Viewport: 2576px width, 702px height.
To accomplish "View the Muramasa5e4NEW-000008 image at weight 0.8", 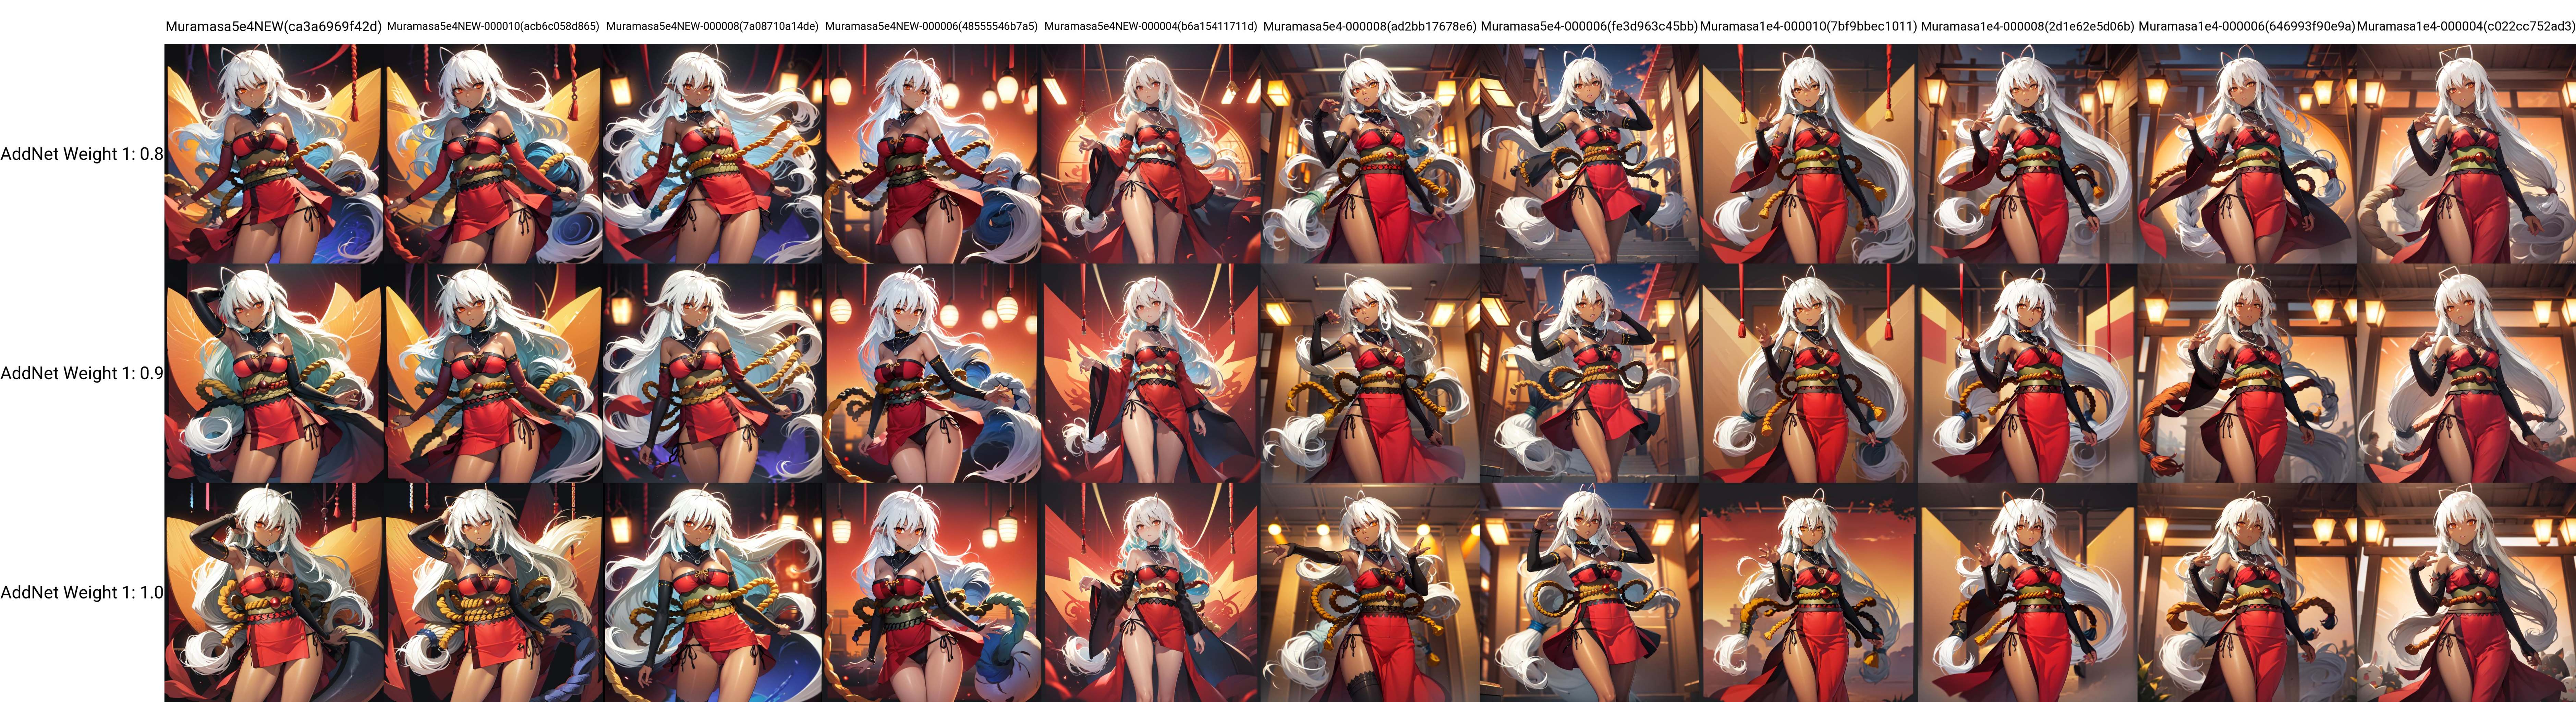I will [x=712, y=154].
